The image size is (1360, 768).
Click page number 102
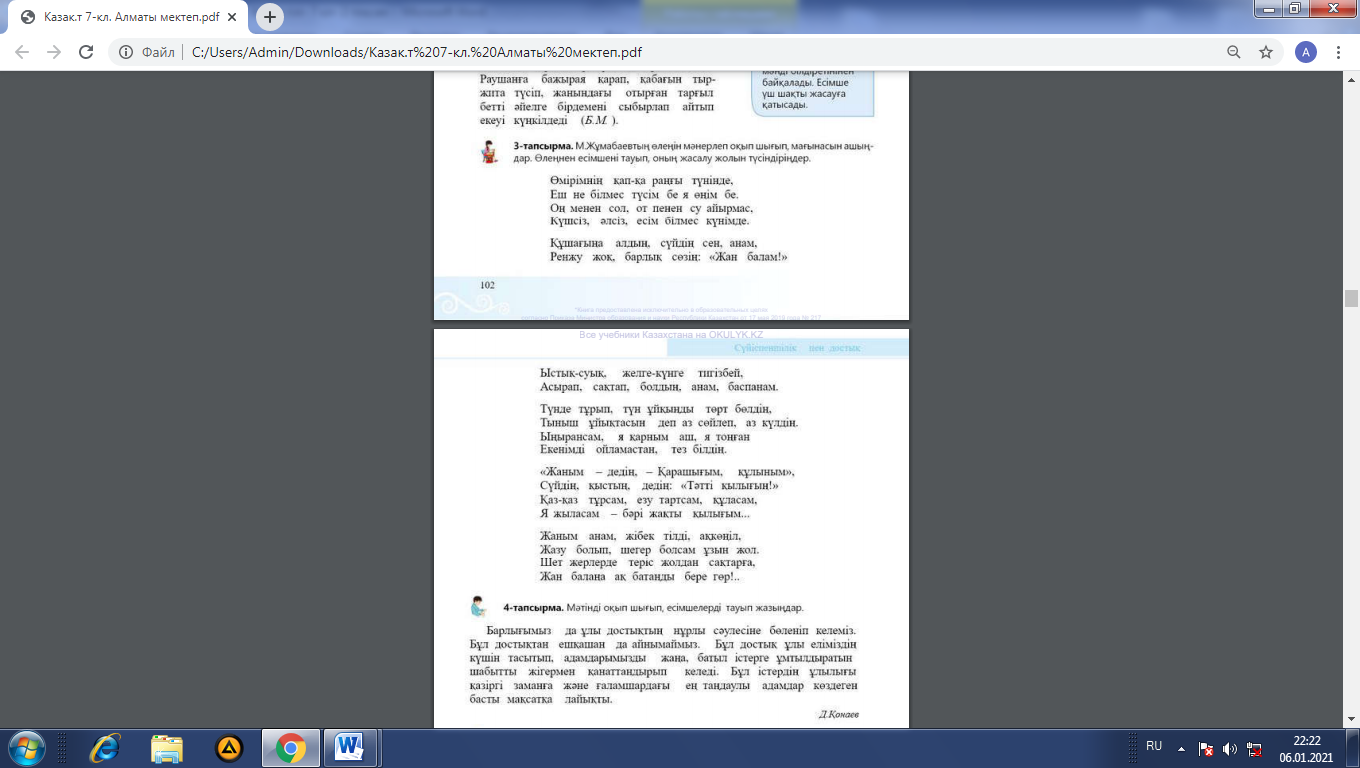pyautogui.click(x=488, y=285)
